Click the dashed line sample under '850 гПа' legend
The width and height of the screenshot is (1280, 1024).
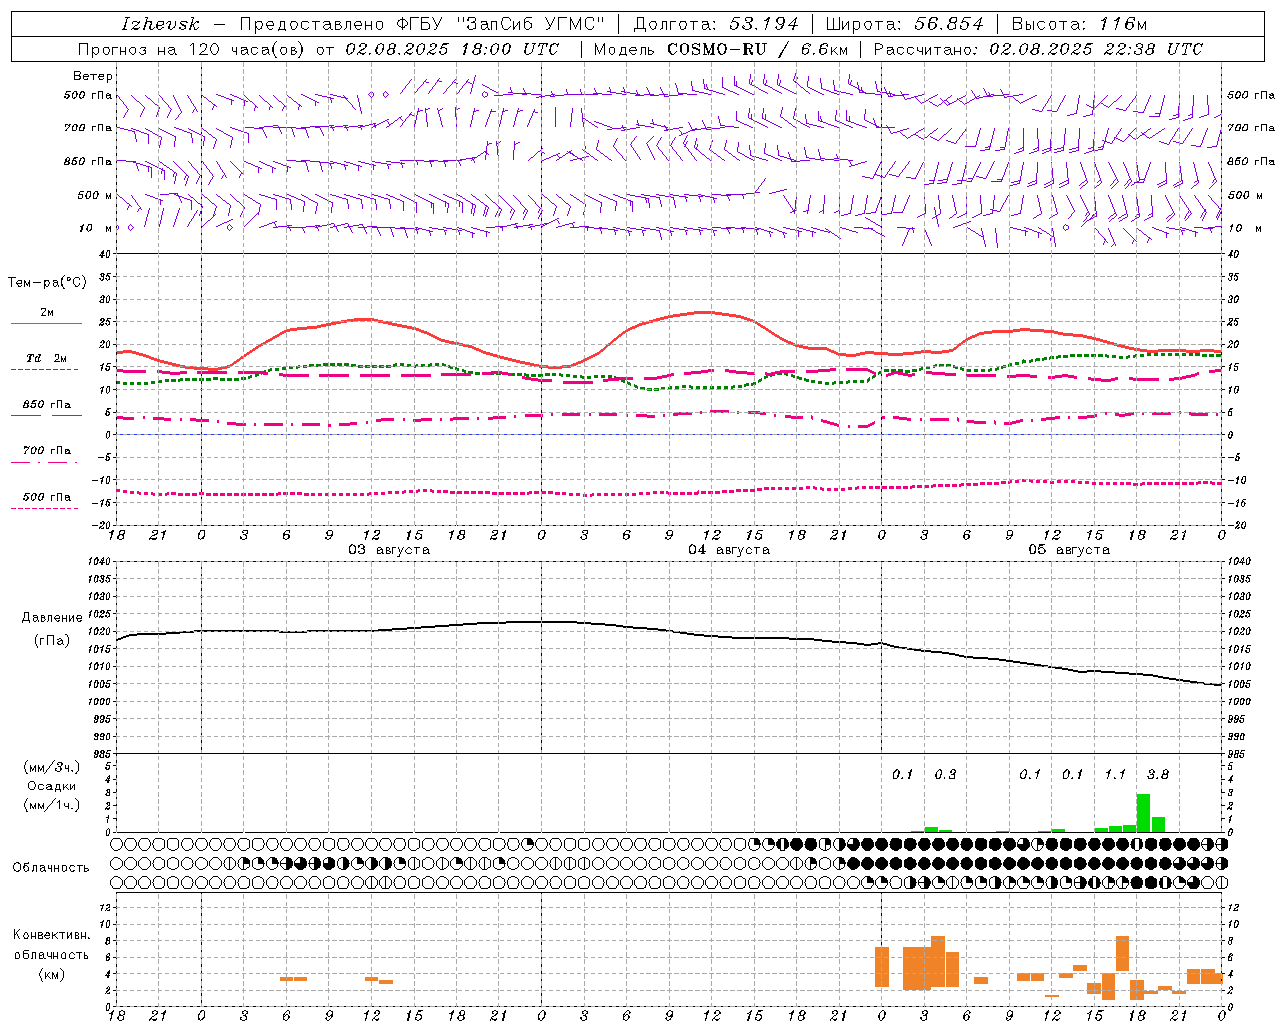(x=44, y=416)
